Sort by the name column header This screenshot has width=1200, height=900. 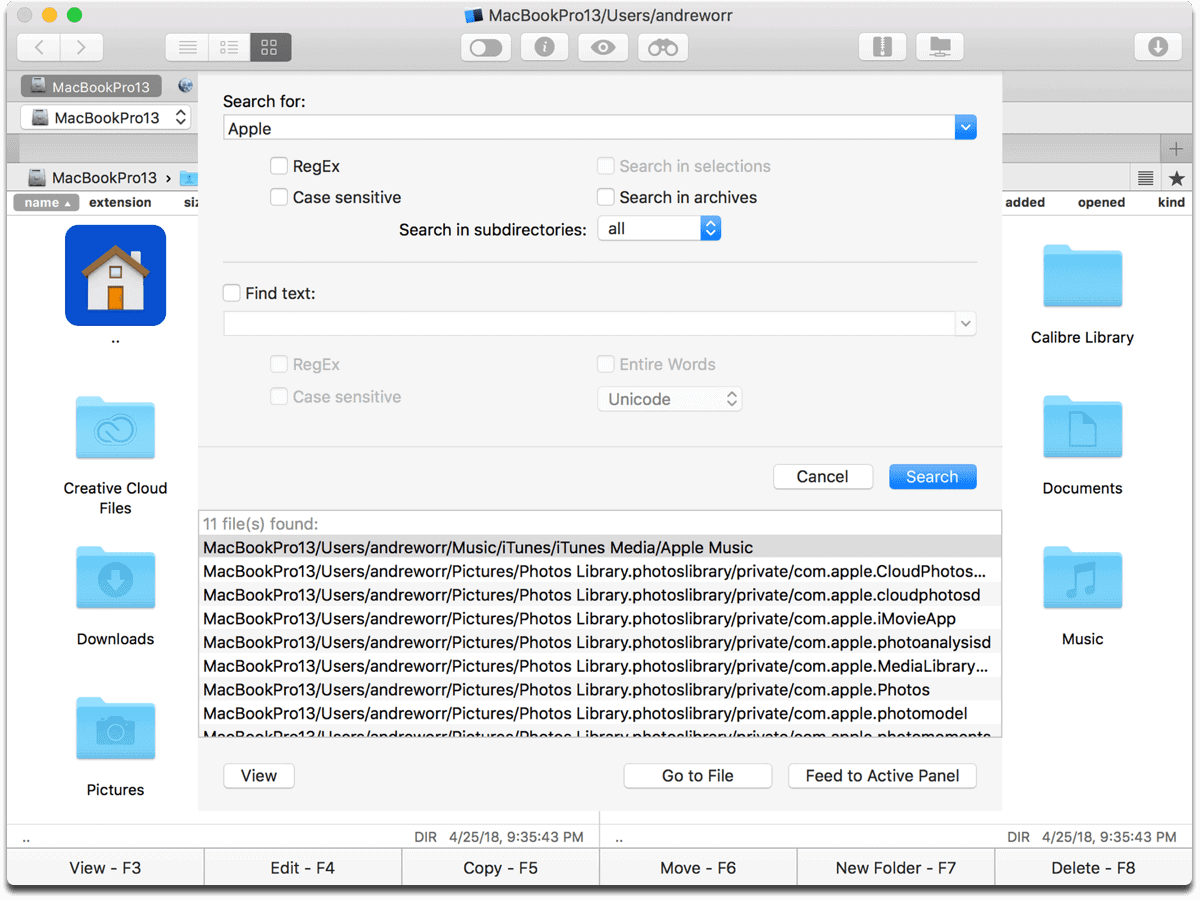(47, 202)
